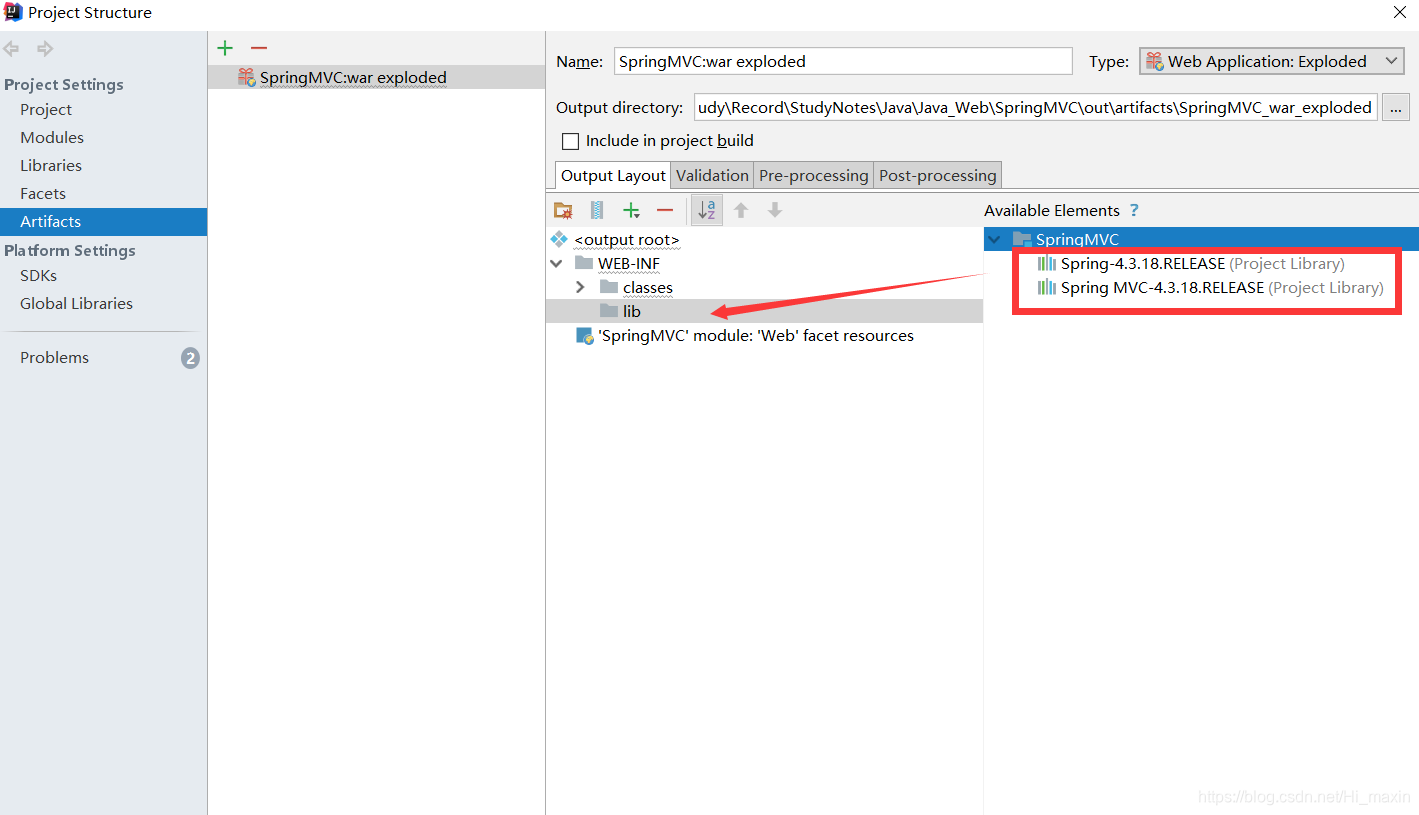Click the output root icon
The height and width of the screenshot is (815, 1419).
(559, 240)
